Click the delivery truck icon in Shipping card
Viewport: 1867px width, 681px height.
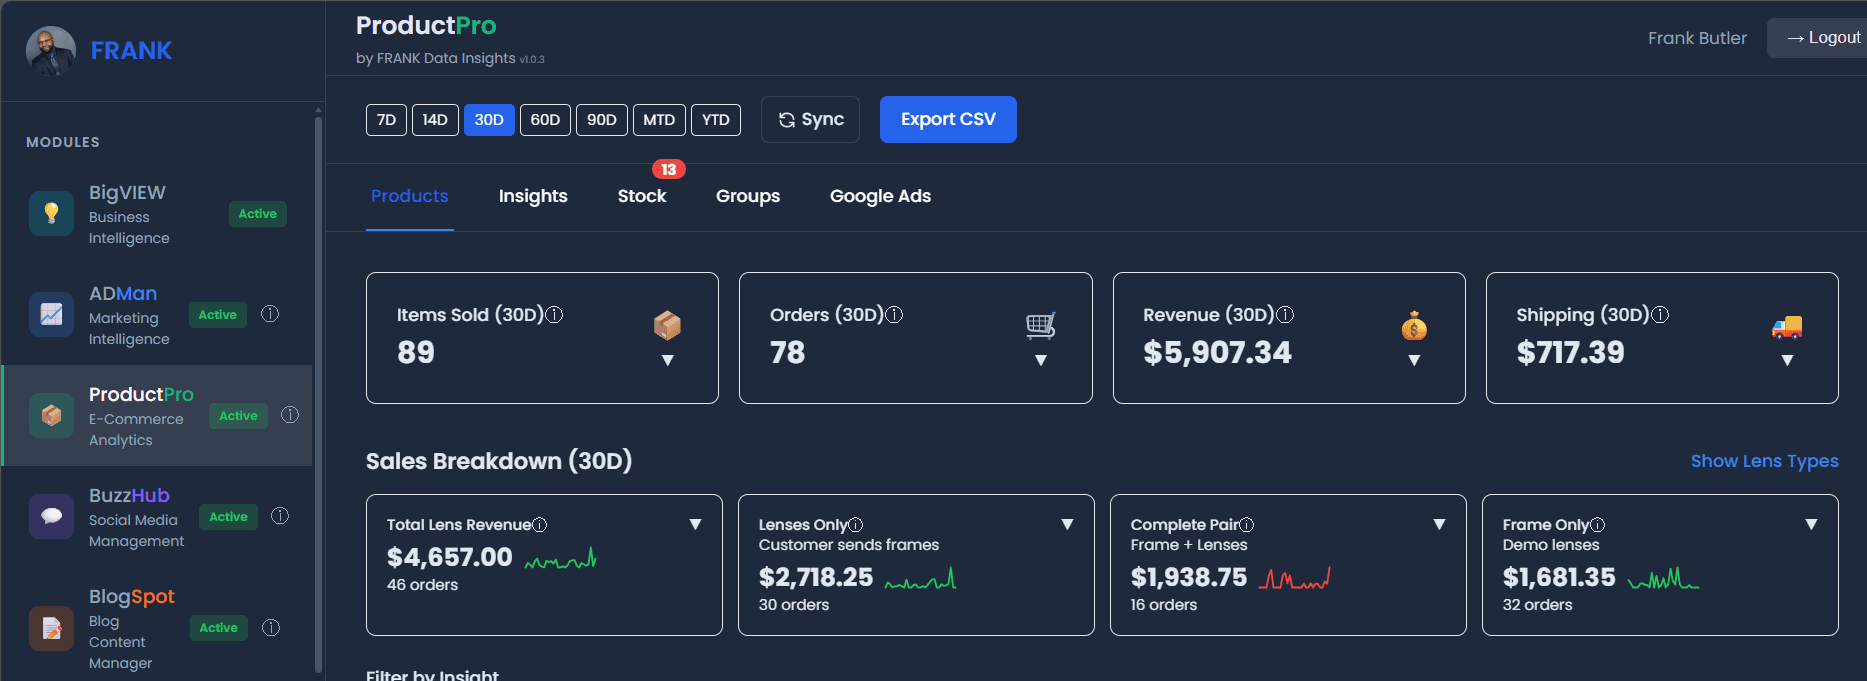1787,326
